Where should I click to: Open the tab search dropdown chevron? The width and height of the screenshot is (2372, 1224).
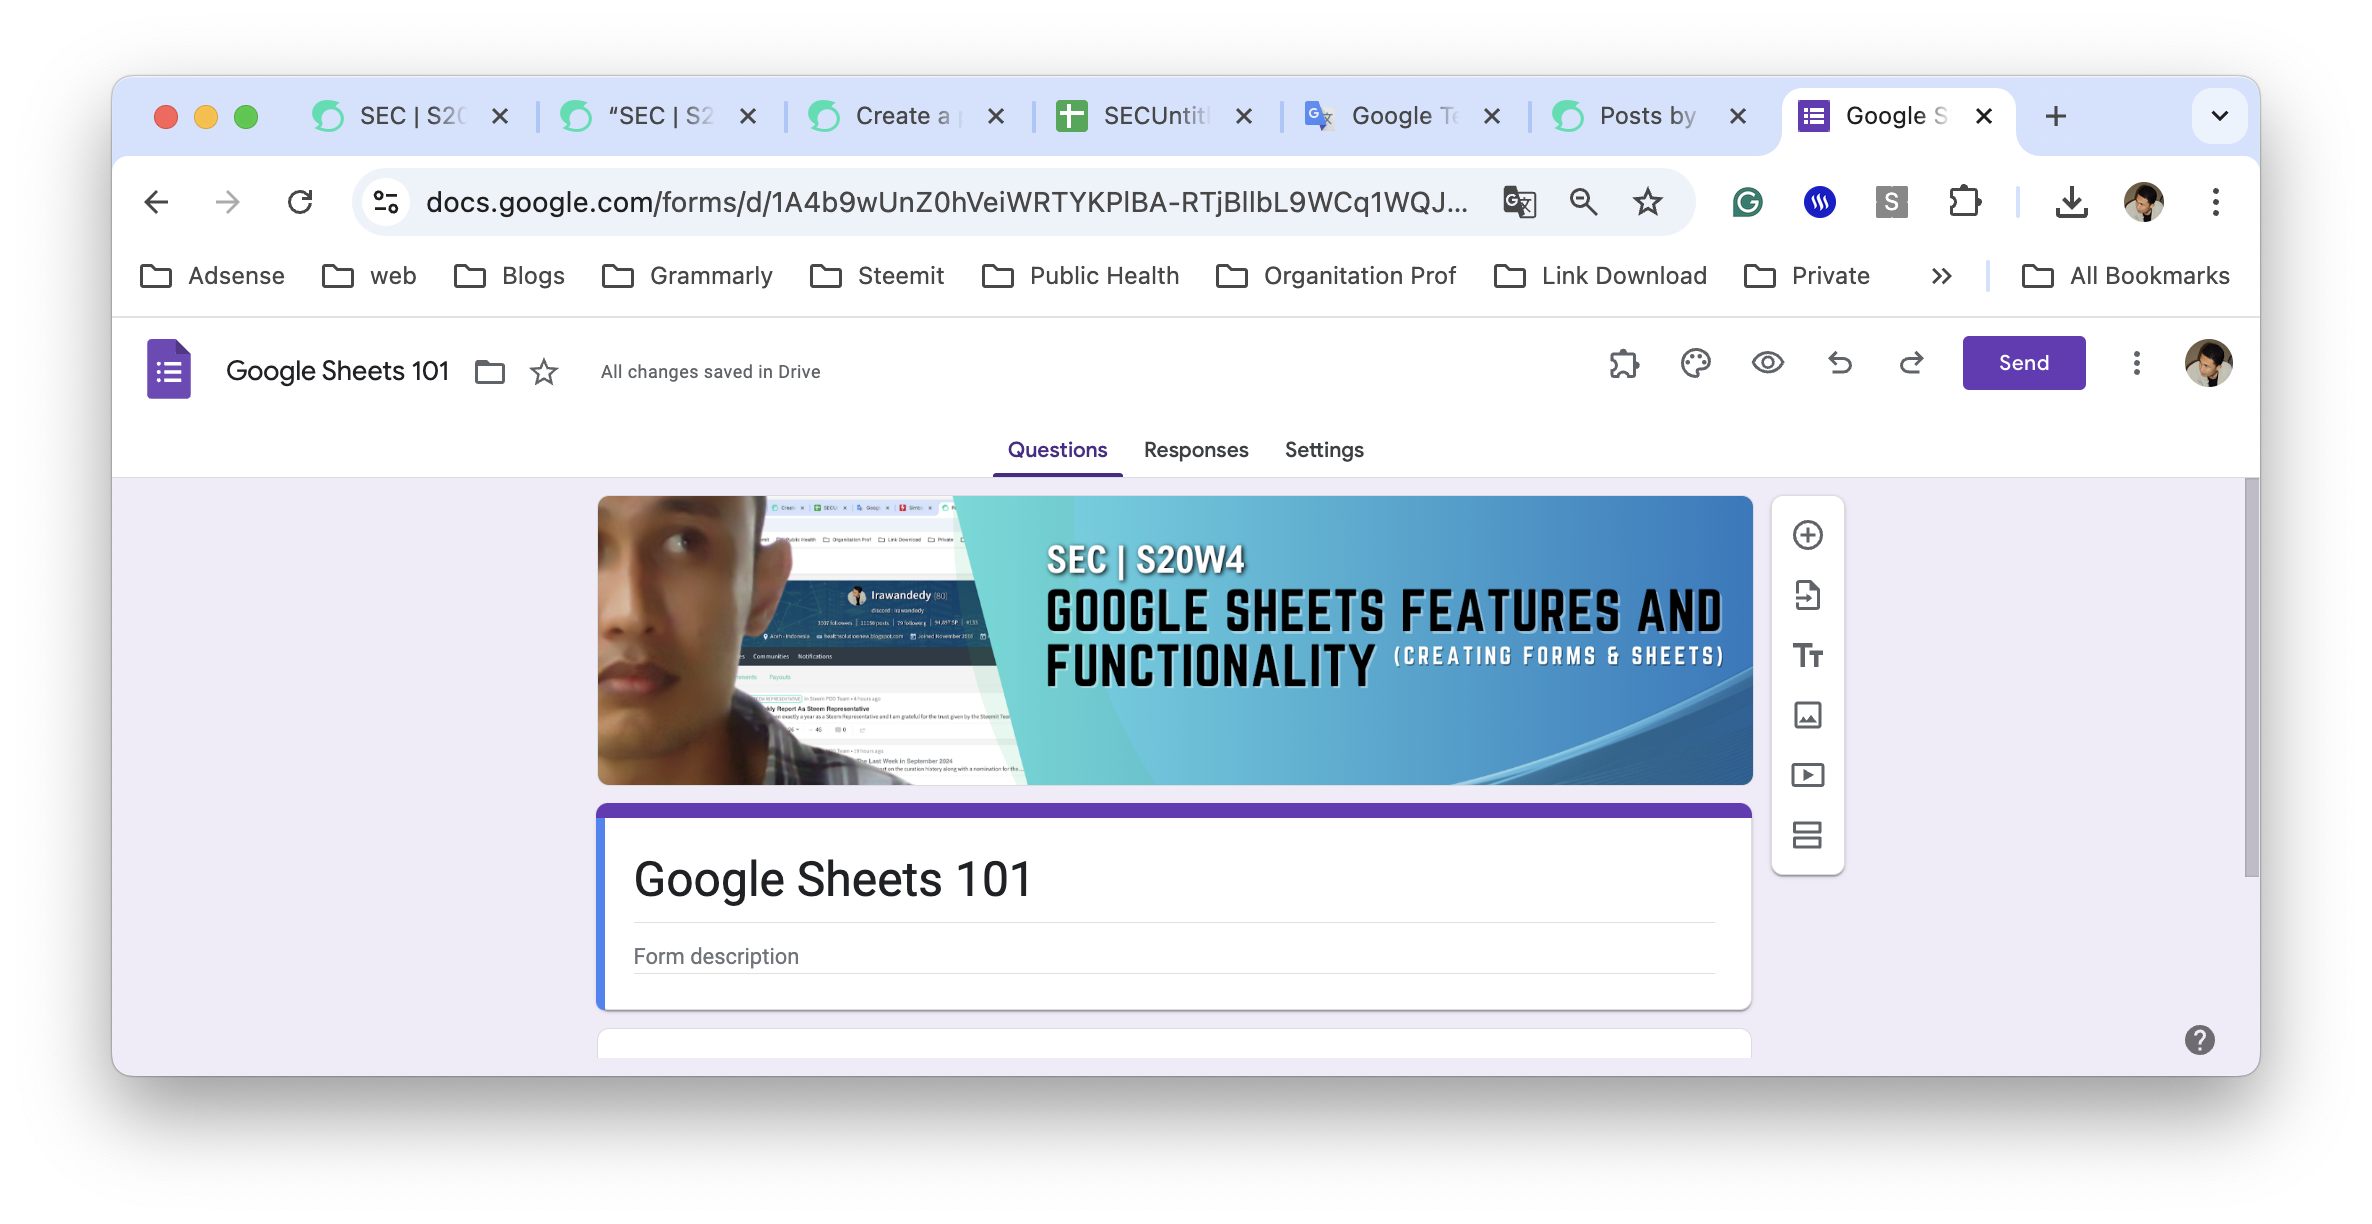point(2219,116)
